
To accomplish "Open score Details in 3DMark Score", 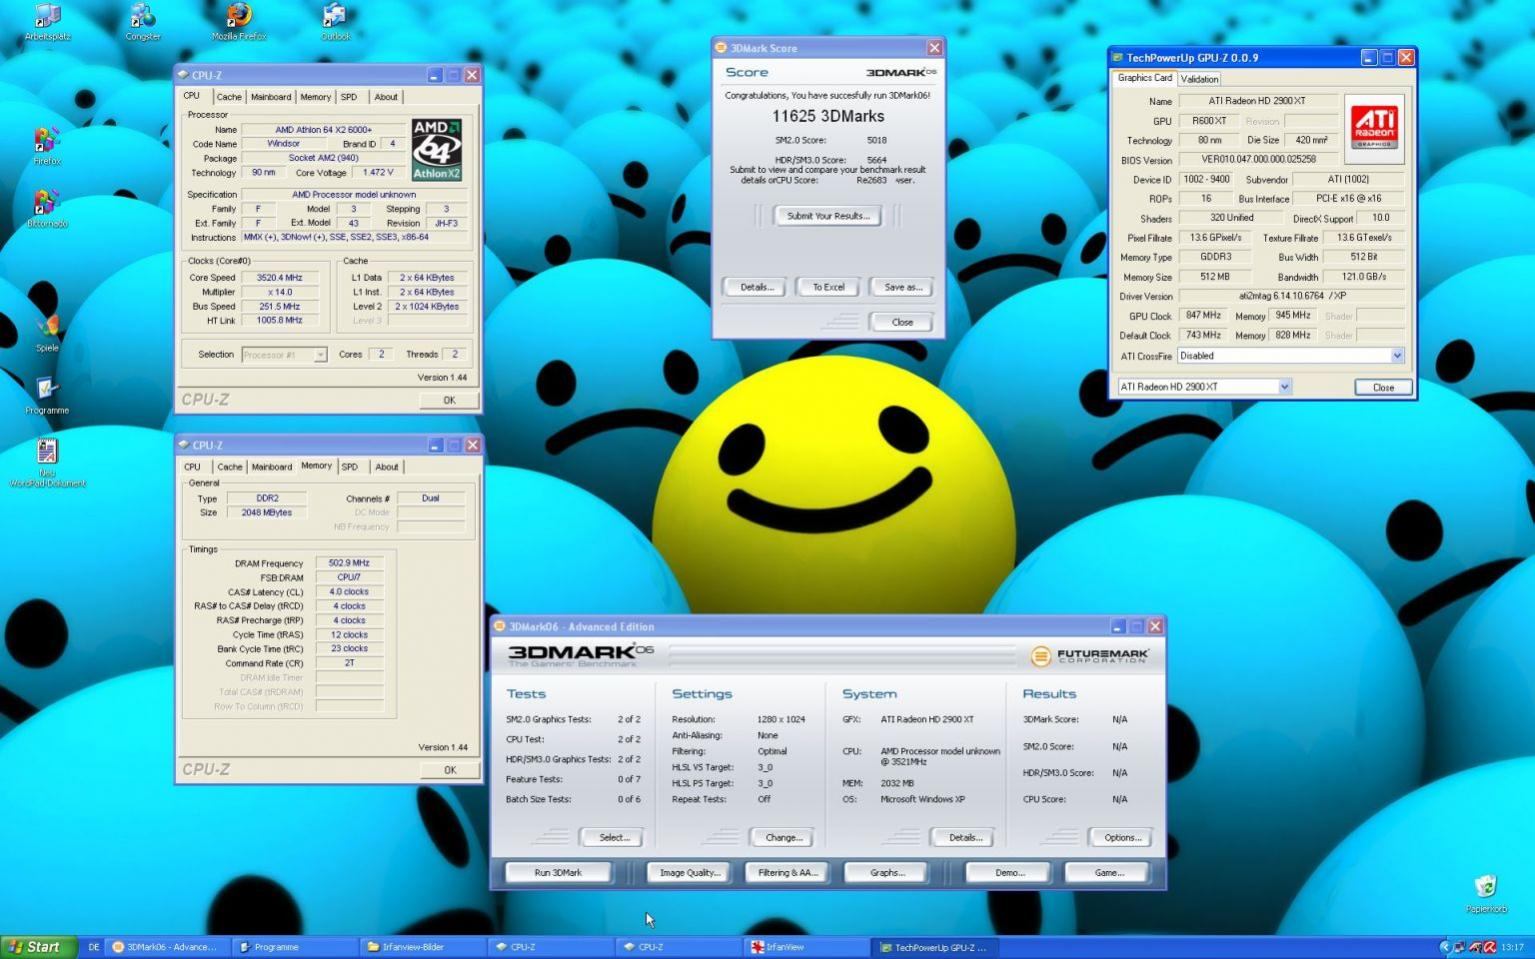I will point(756,287).
